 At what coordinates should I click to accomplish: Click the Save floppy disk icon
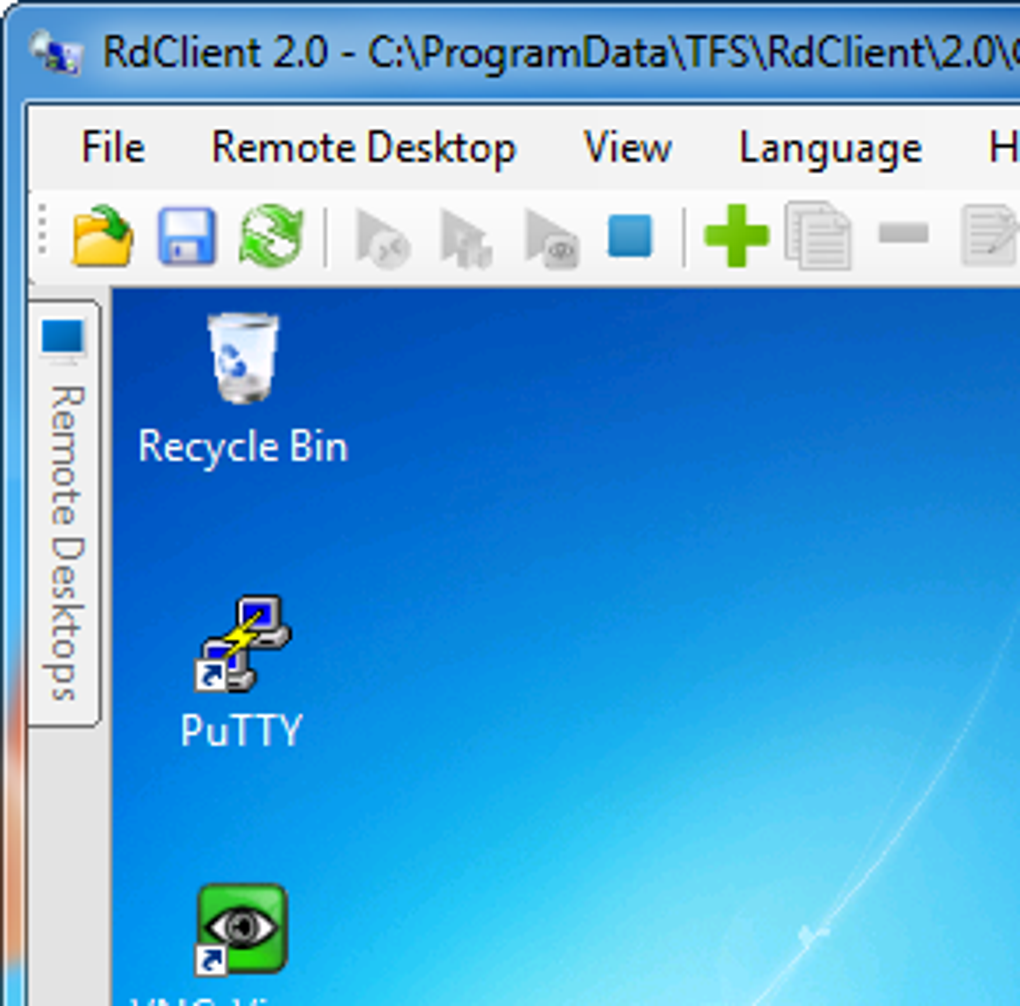[187, 236]
